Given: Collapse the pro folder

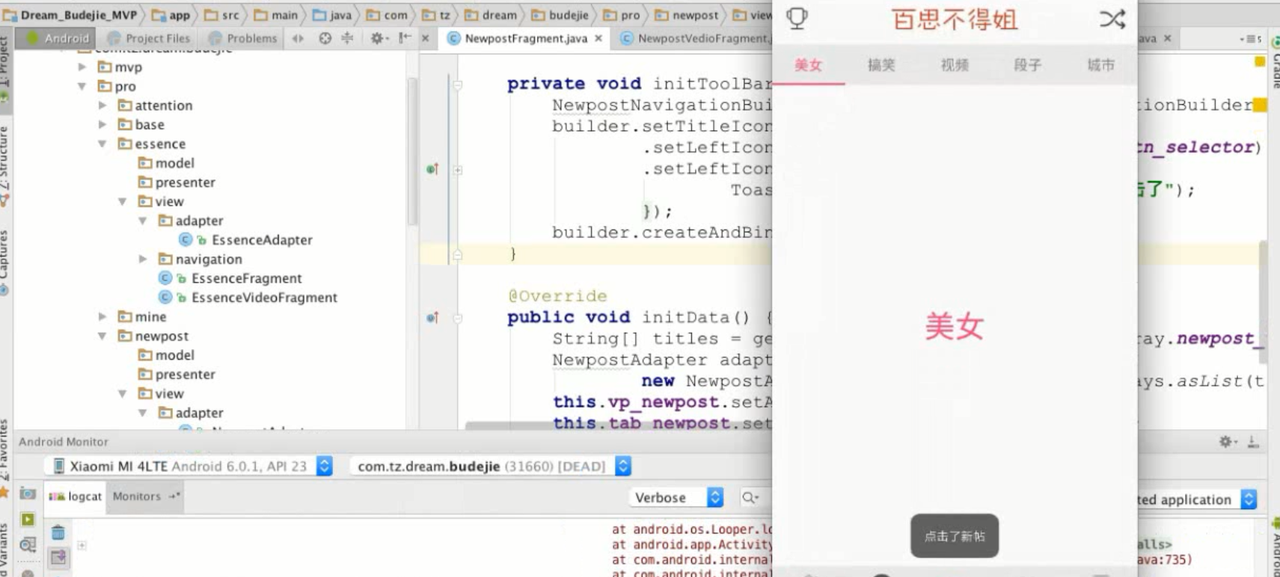Looking at the screenshot, I should click(83, 86).
